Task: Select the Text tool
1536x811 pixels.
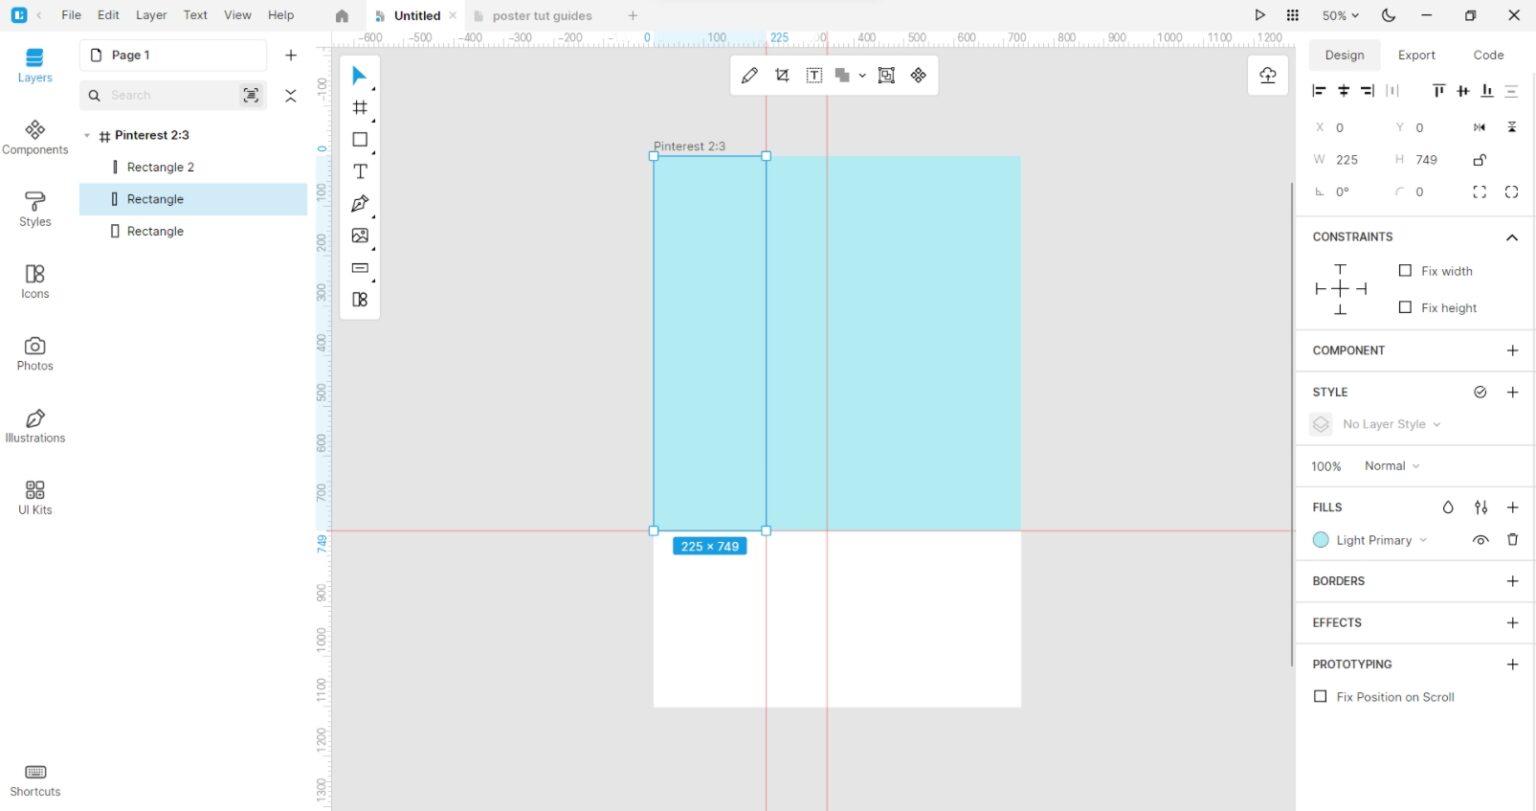Action: click(x=360, y=172)
